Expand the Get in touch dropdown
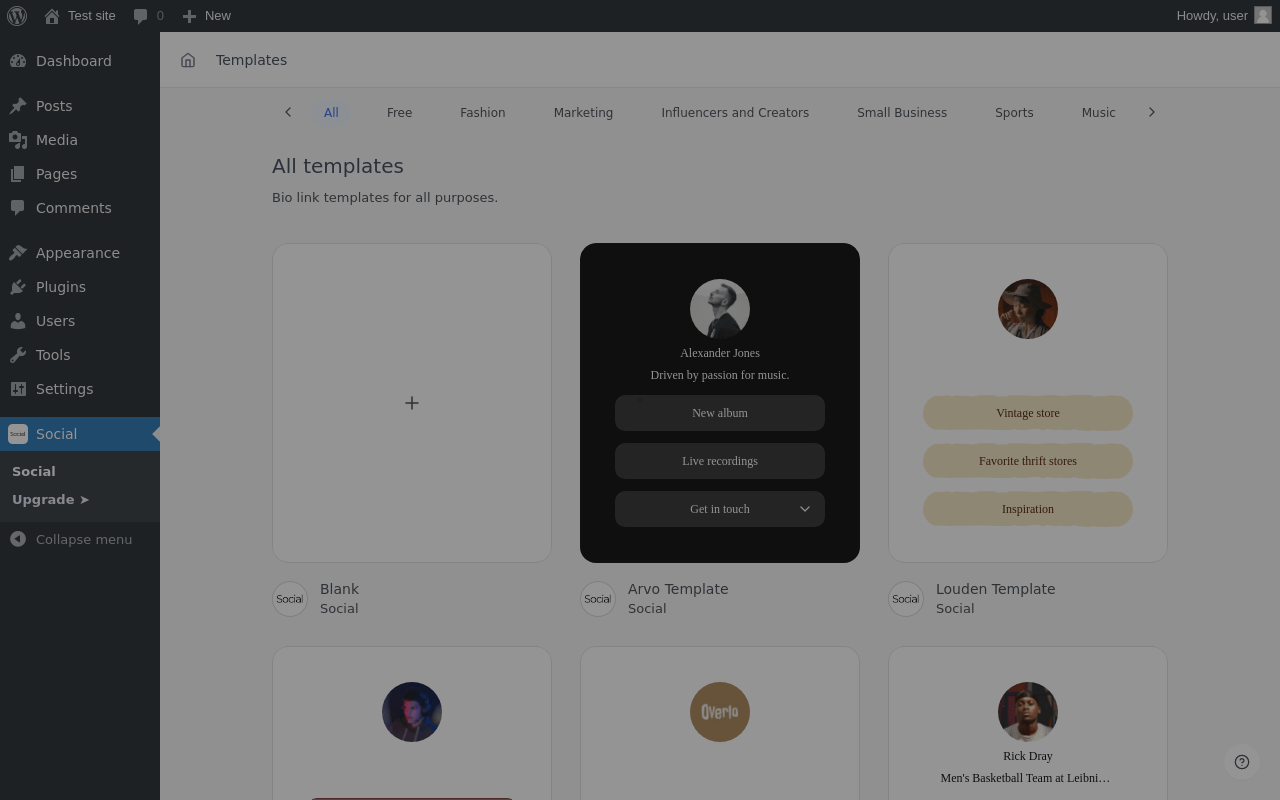The width and height of the screenshot is (1280, 800). (805, 509)
